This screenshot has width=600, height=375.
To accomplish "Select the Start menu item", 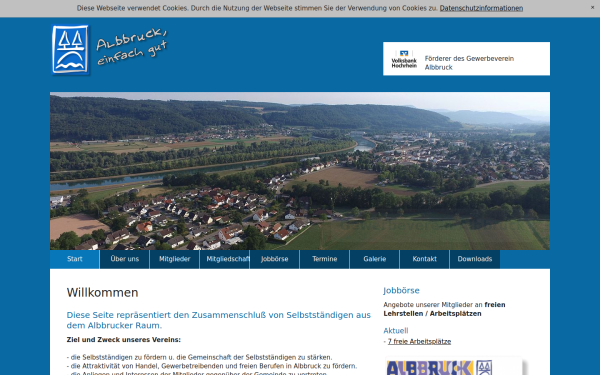I will pos(75,259).
